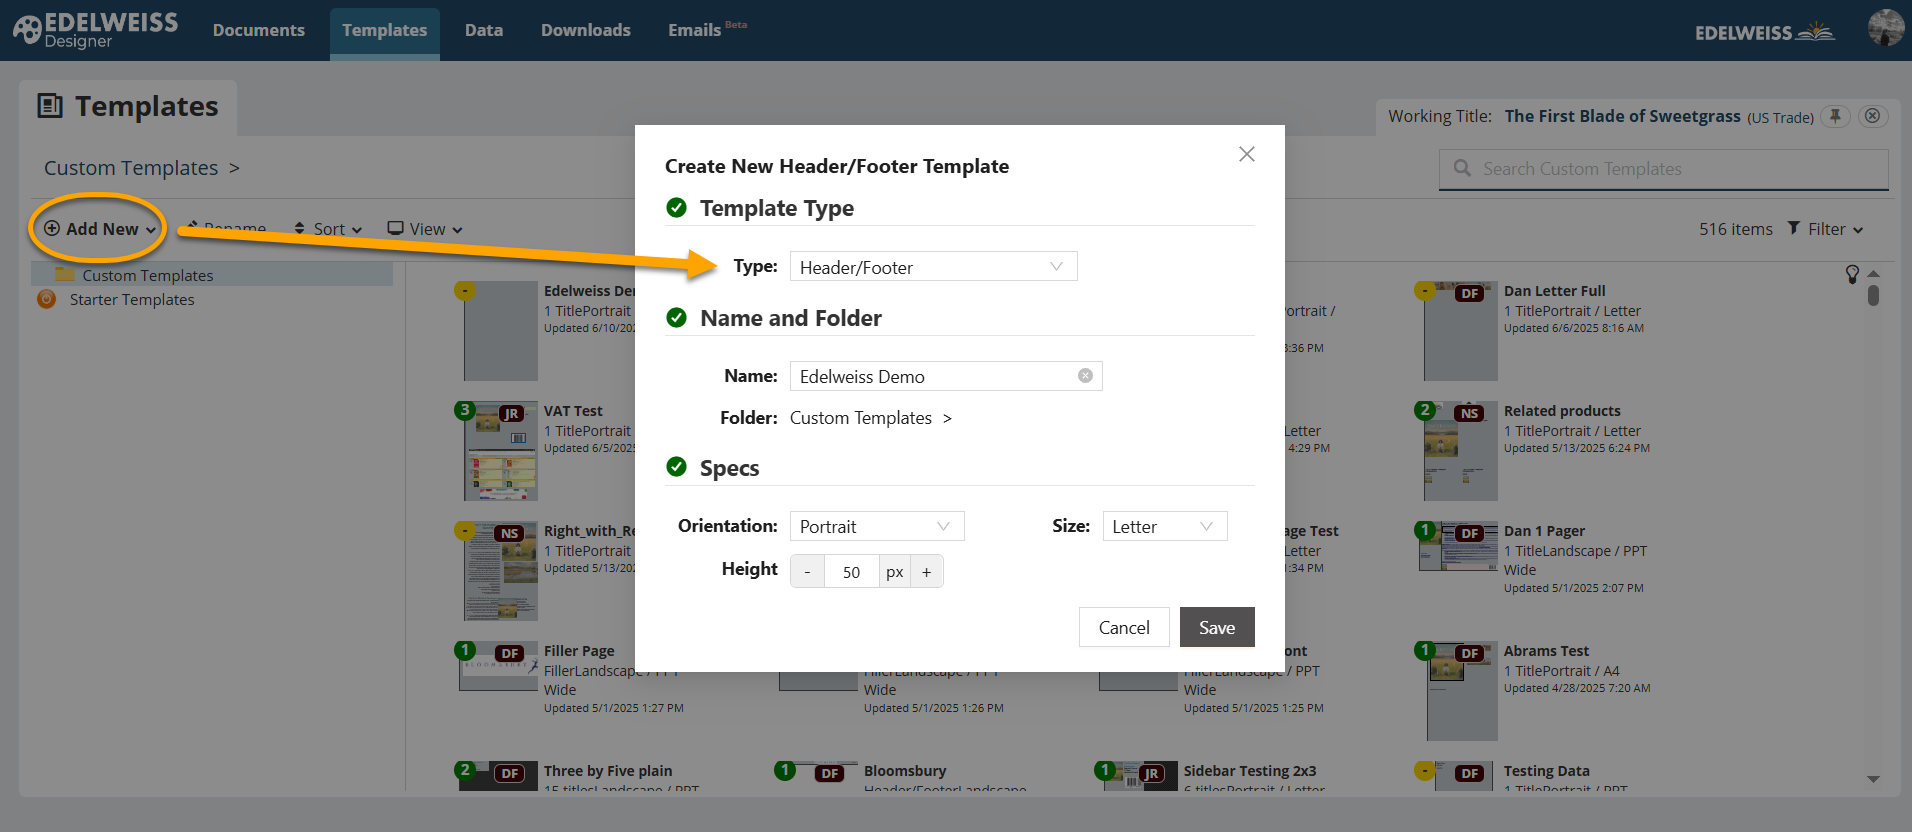Expand the Add New menu

tap(100, 229)
